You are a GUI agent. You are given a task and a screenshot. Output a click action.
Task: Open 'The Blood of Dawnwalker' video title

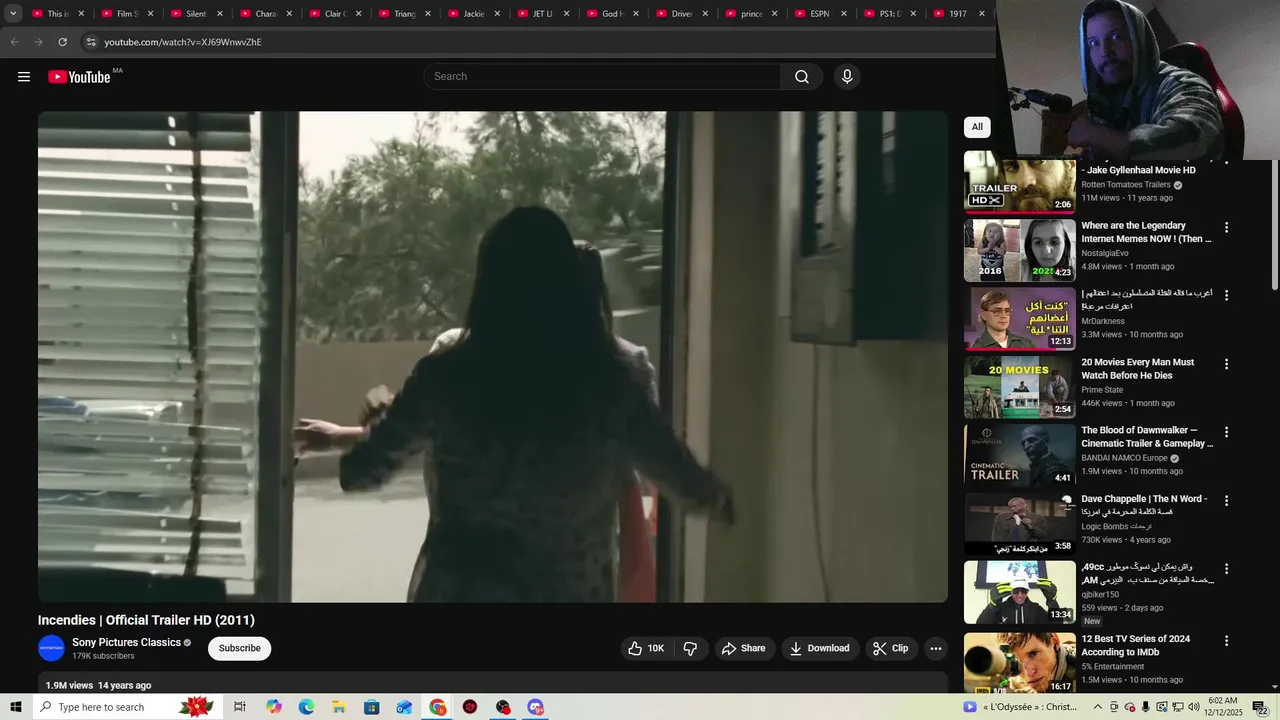pyautogui.click(x=1147, y=437)
